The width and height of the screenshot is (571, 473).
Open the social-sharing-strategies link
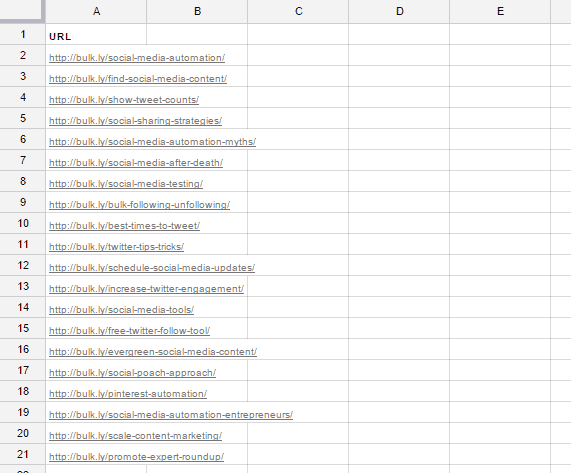pos(135,121)
